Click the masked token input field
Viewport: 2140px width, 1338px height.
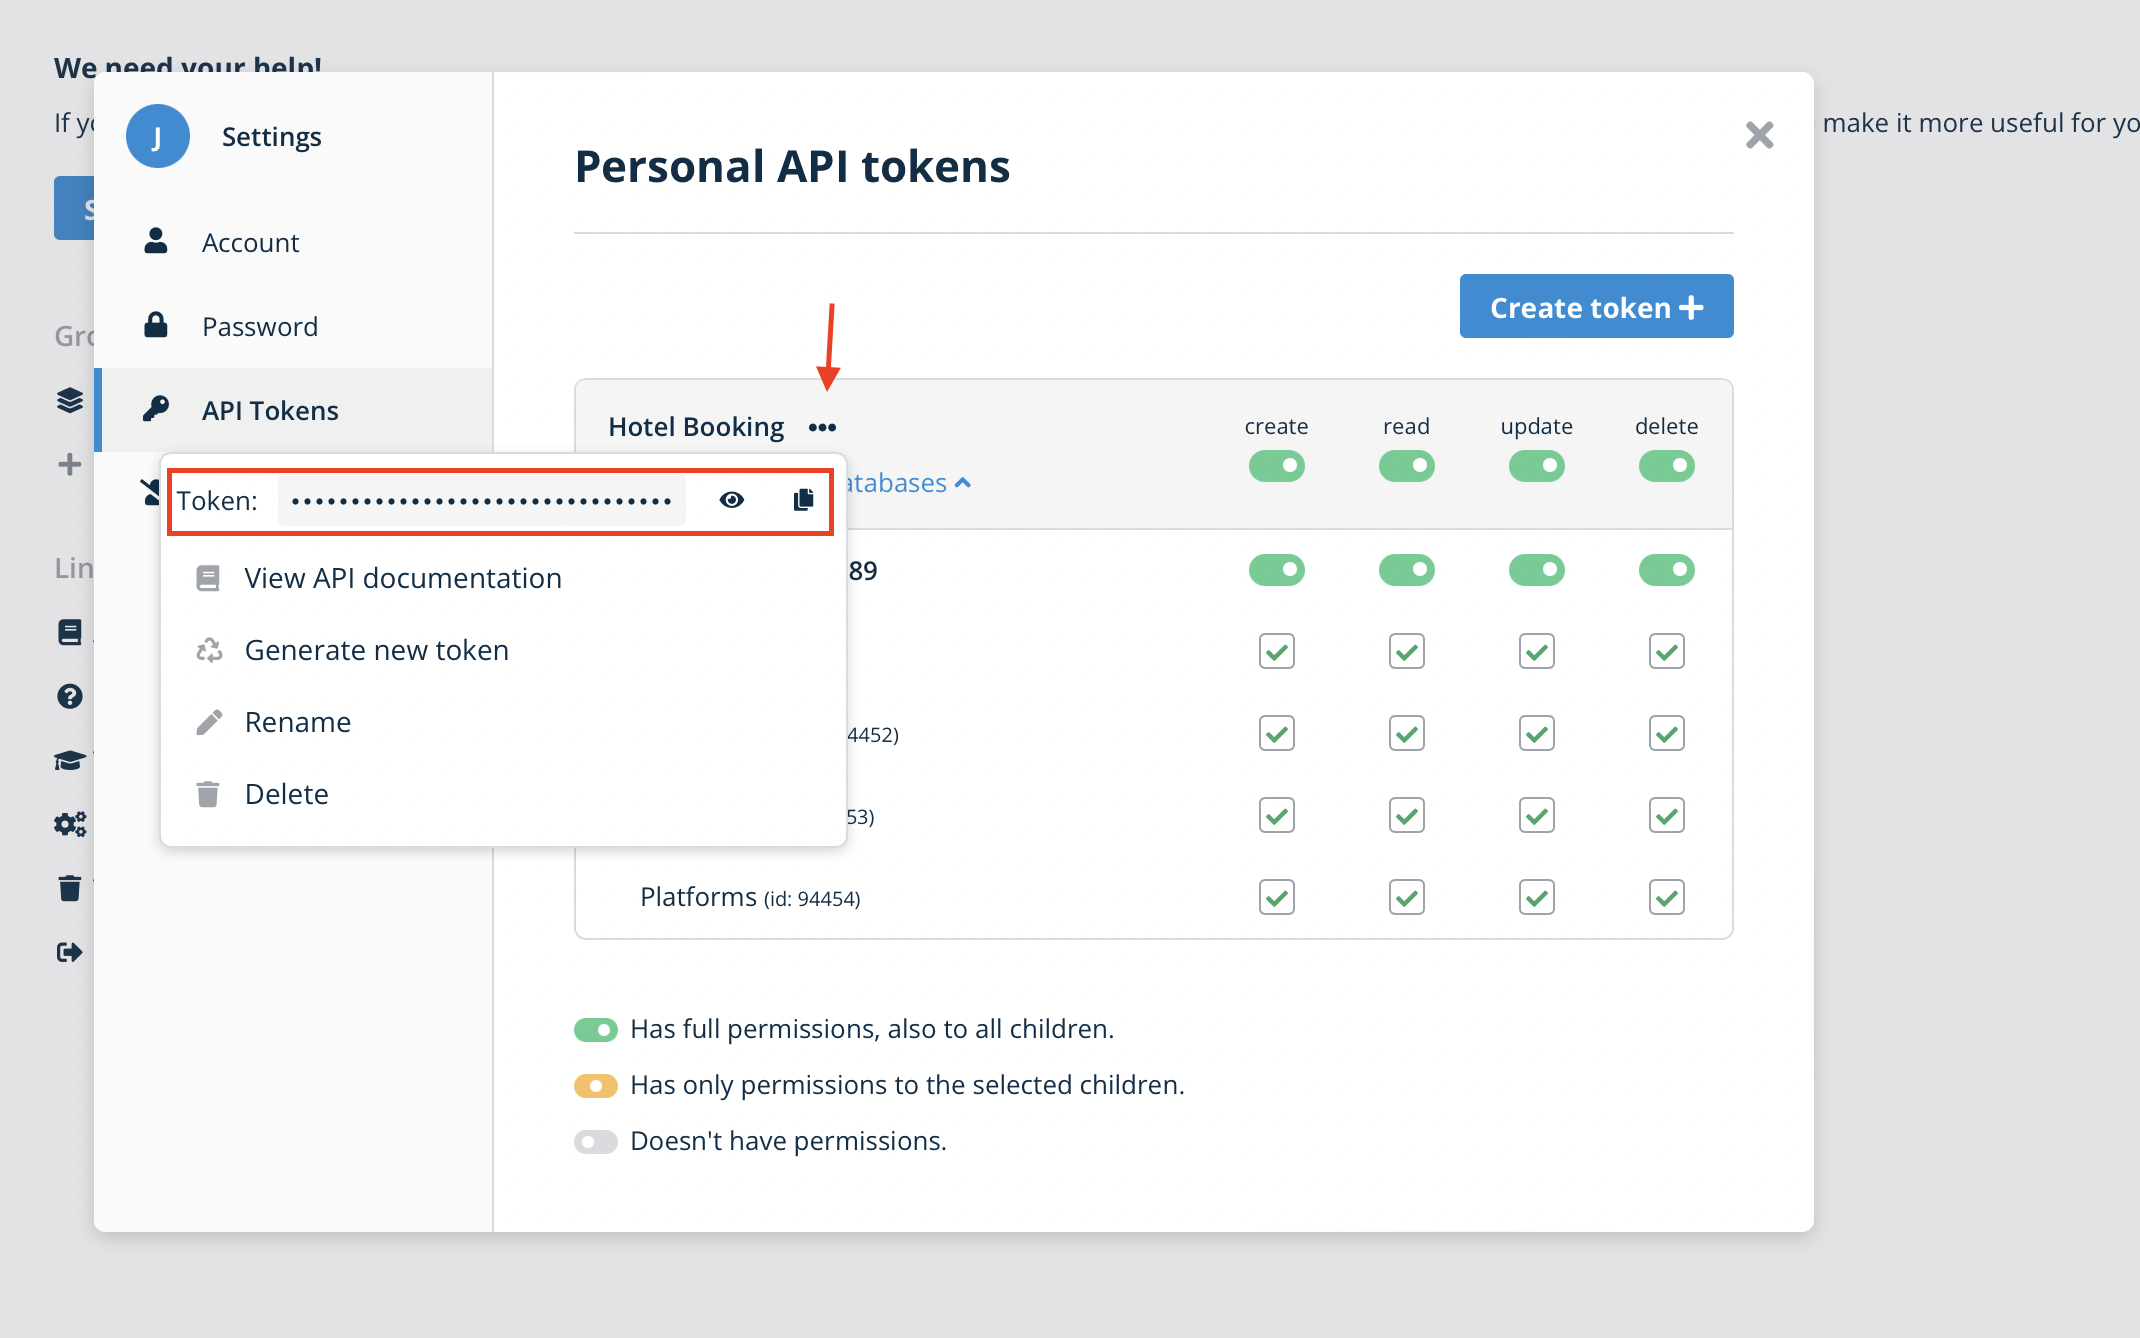coord(482,501)
